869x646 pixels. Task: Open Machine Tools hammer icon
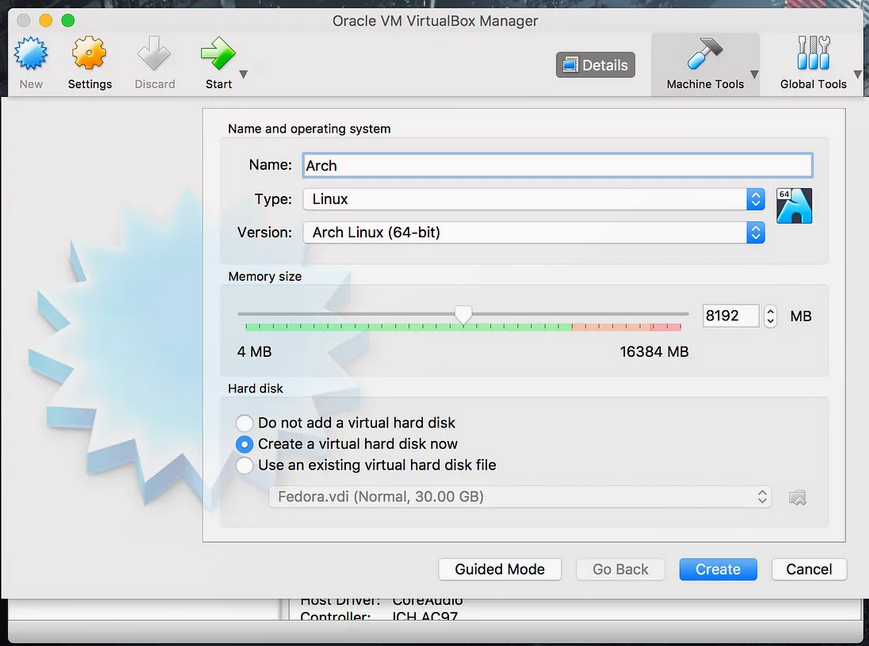(705, 54)
